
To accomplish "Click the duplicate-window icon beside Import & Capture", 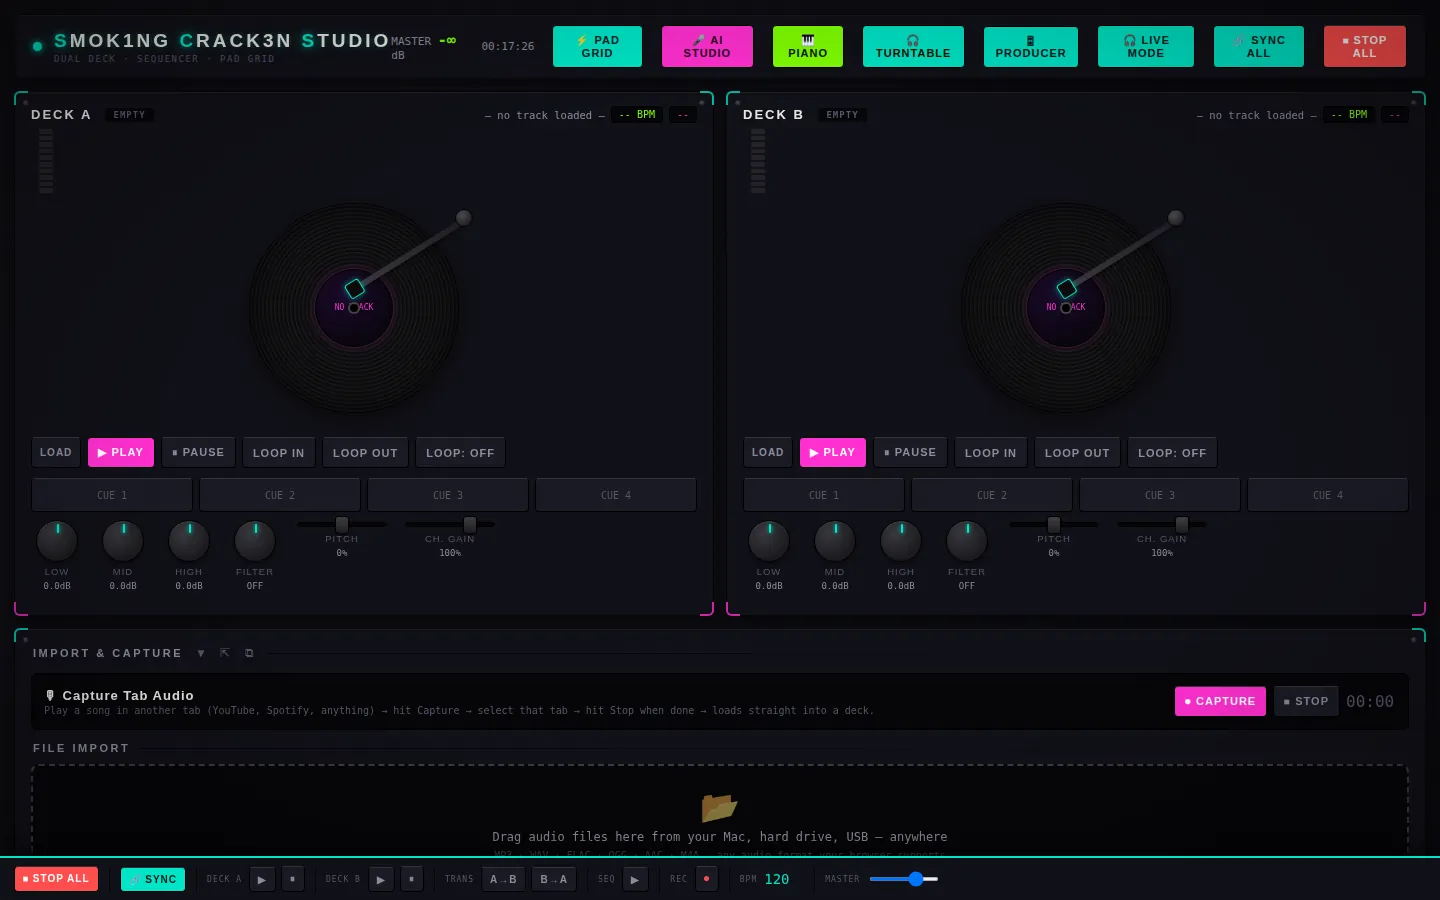I will point(249,653).
